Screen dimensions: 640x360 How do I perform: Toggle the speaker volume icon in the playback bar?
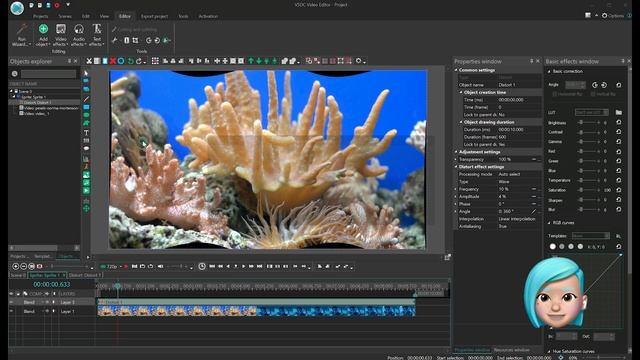click(160, 266)
